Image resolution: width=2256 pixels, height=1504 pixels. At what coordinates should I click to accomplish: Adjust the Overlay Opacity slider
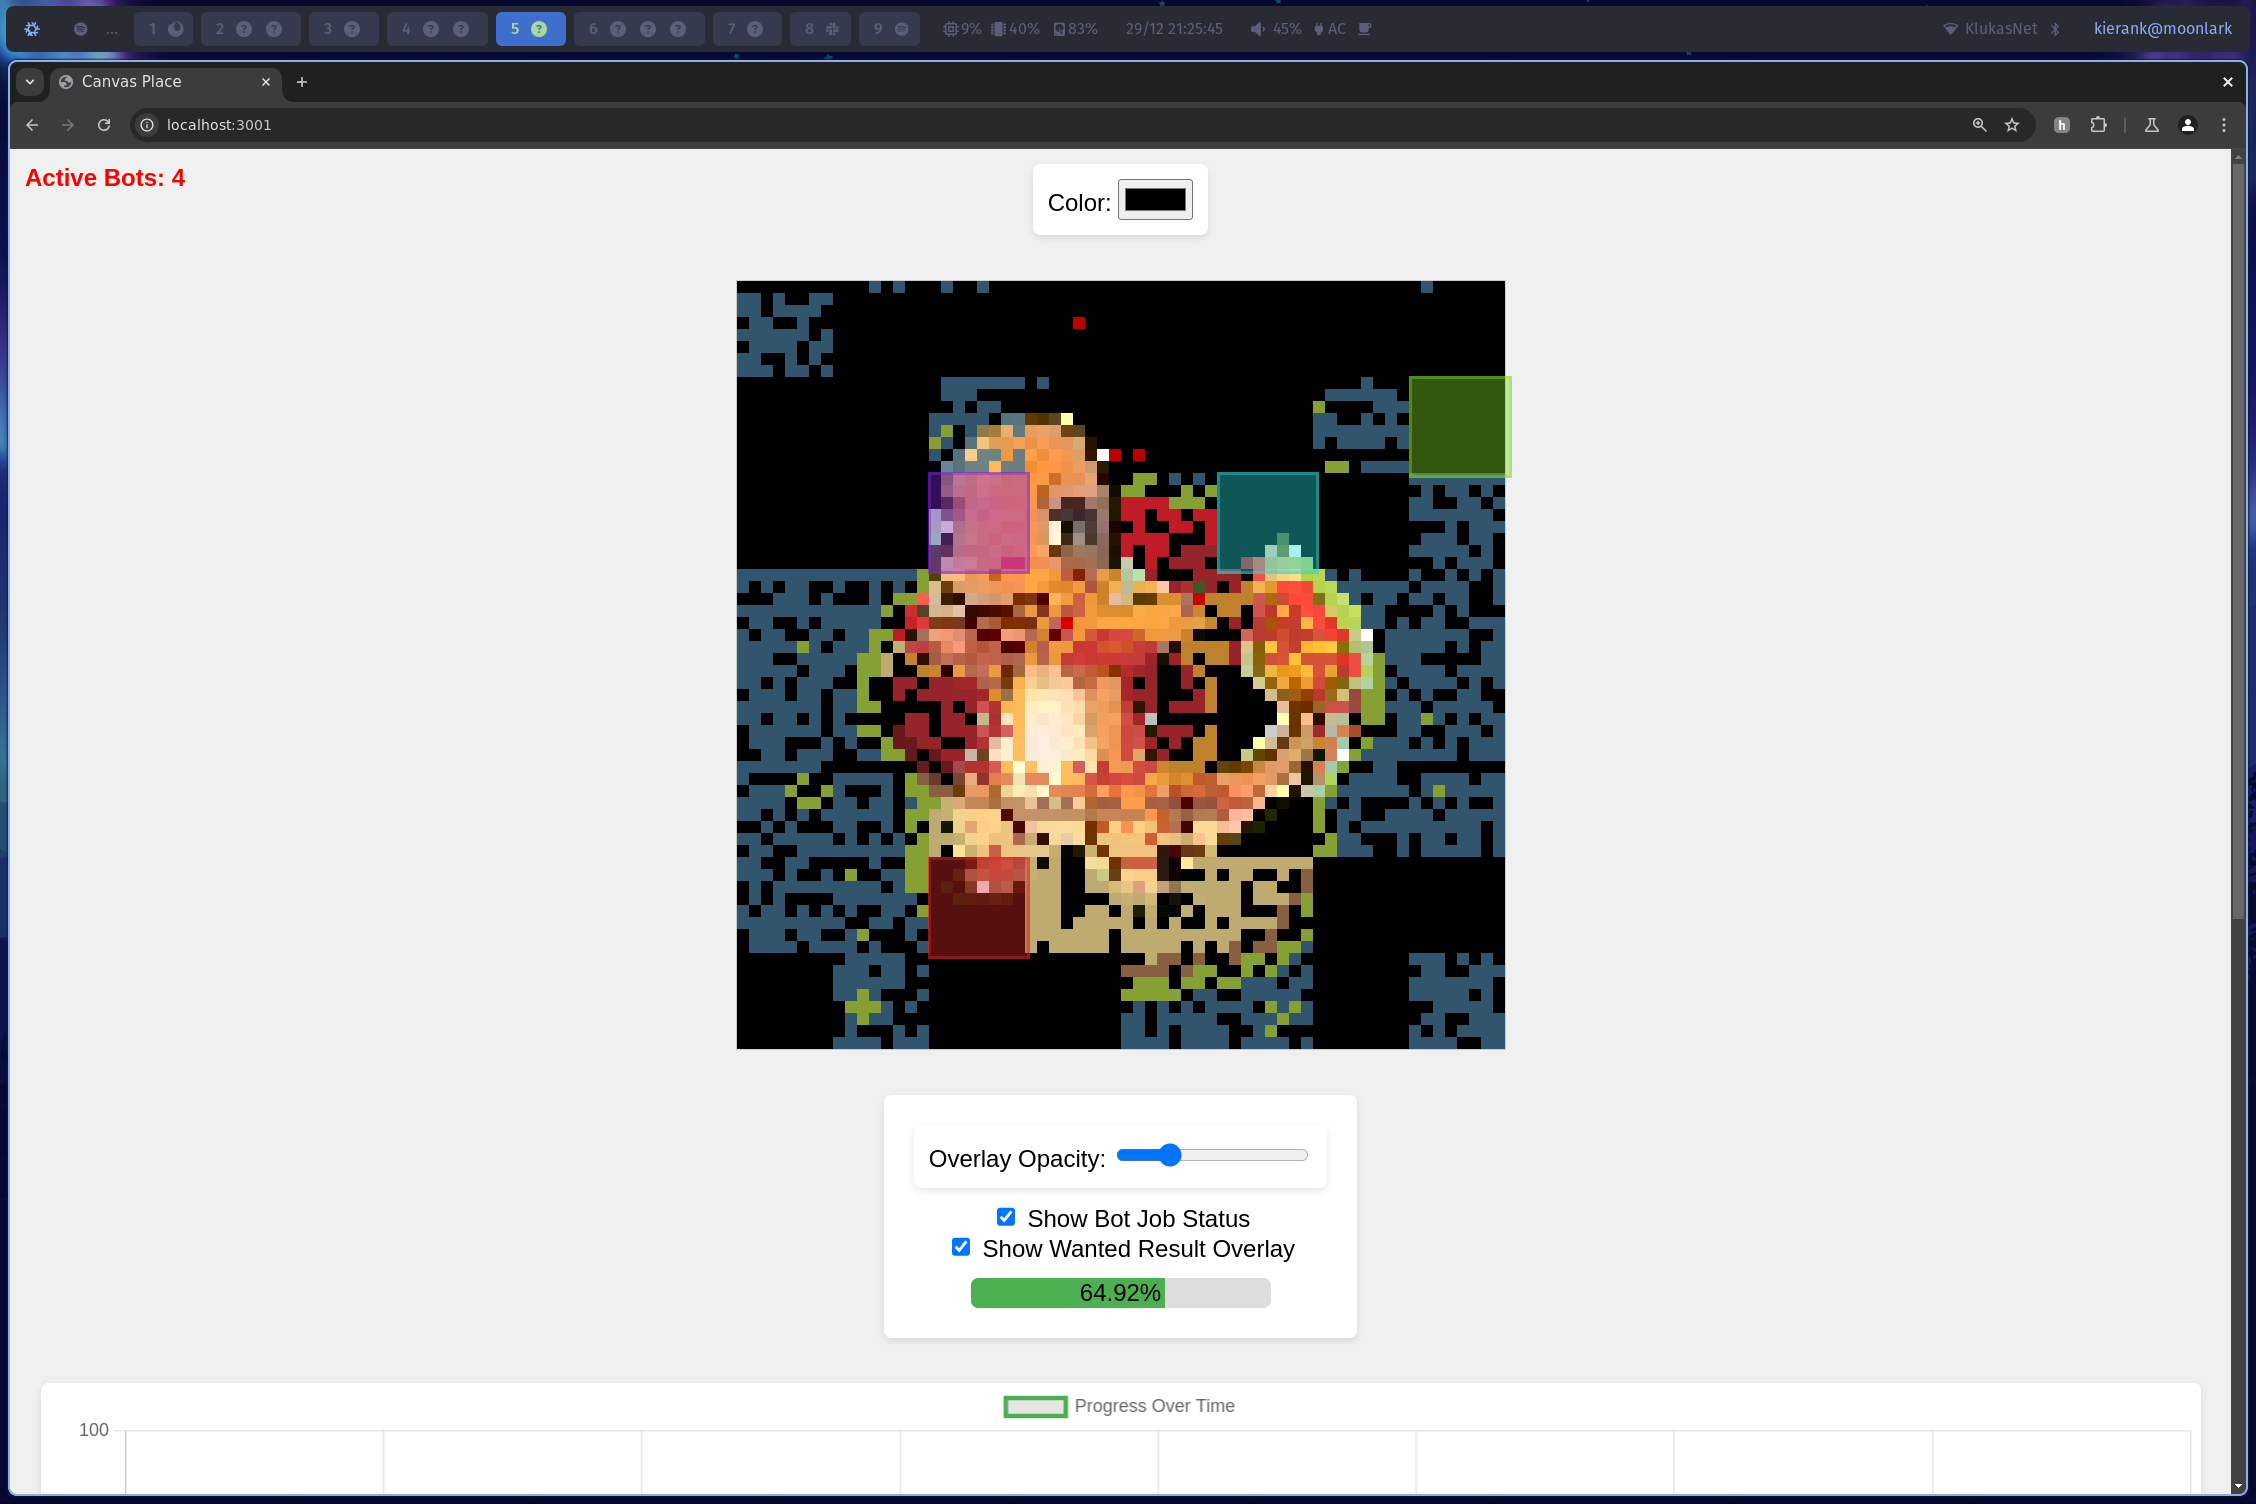[1212, 1156]
